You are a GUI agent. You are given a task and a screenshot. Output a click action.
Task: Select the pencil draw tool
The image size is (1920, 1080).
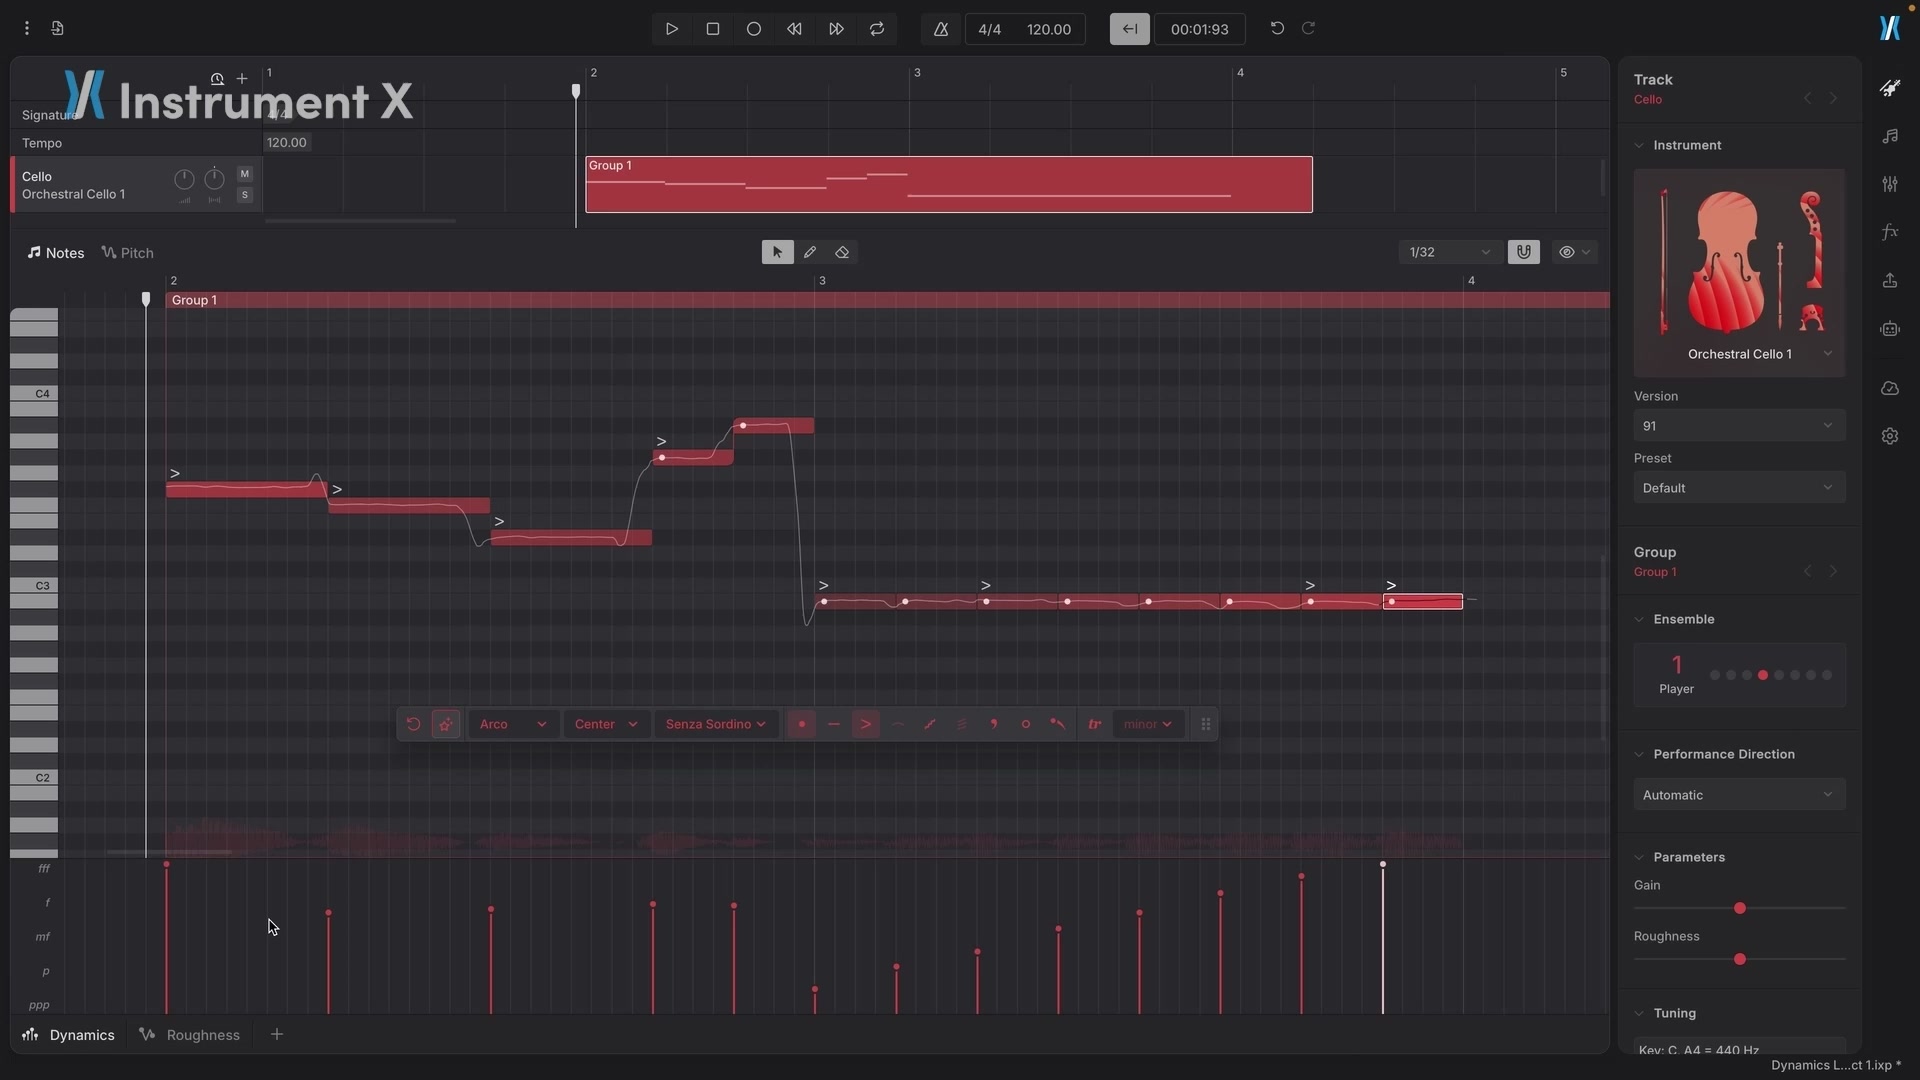coord(810,252)
